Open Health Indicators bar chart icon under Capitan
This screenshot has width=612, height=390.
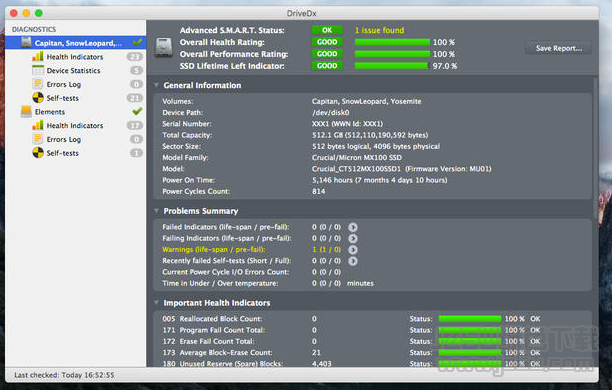coord(37,57)
